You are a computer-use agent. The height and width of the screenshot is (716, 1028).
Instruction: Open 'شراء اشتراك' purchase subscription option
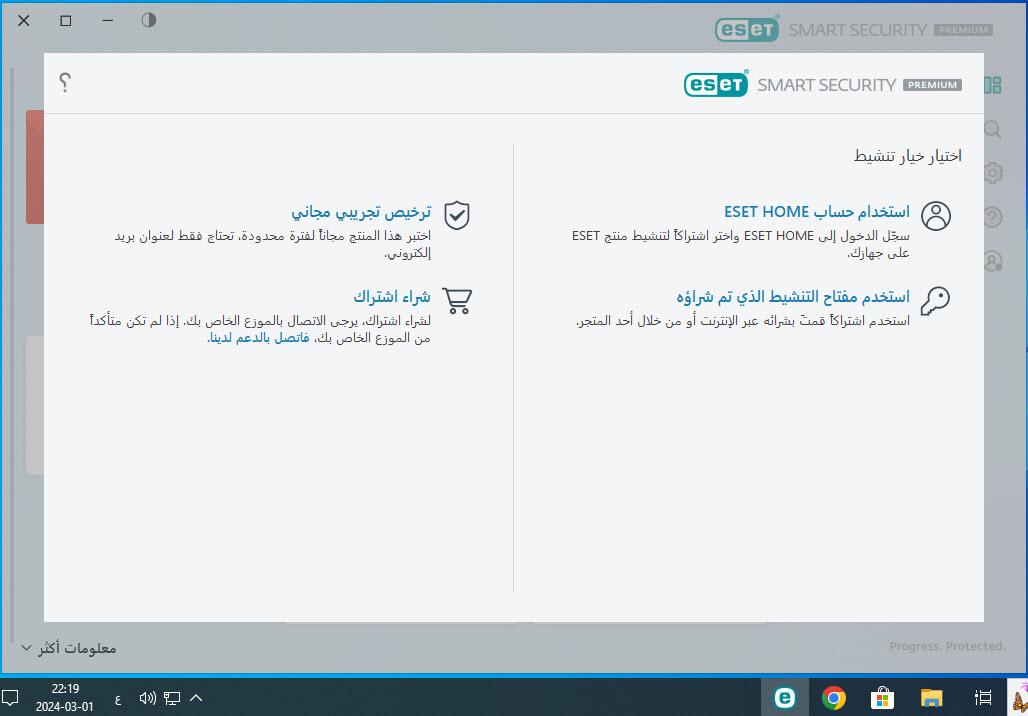pos(392,297)
